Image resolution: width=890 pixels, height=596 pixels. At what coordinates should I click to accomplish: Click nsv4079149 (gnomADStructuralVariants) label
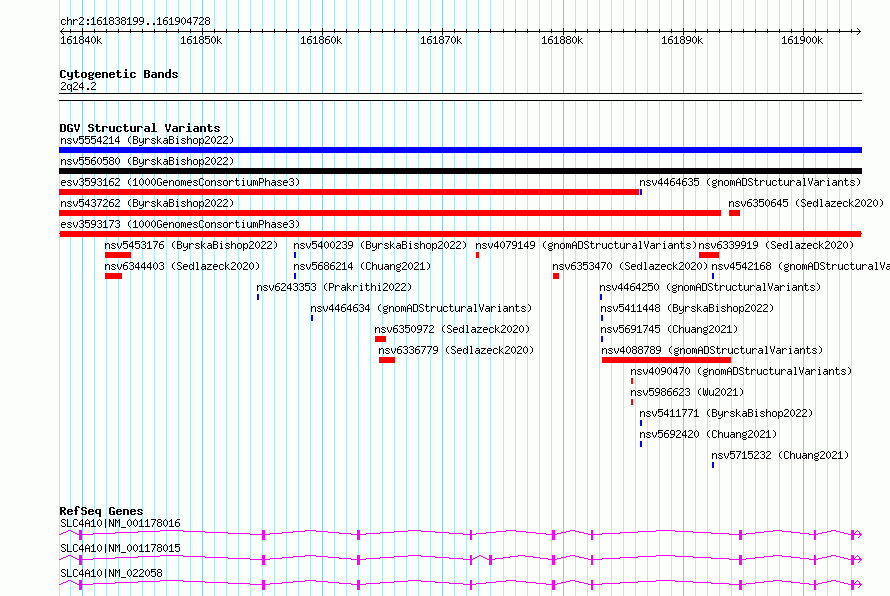pyautogui.click(x=586, y=245)
